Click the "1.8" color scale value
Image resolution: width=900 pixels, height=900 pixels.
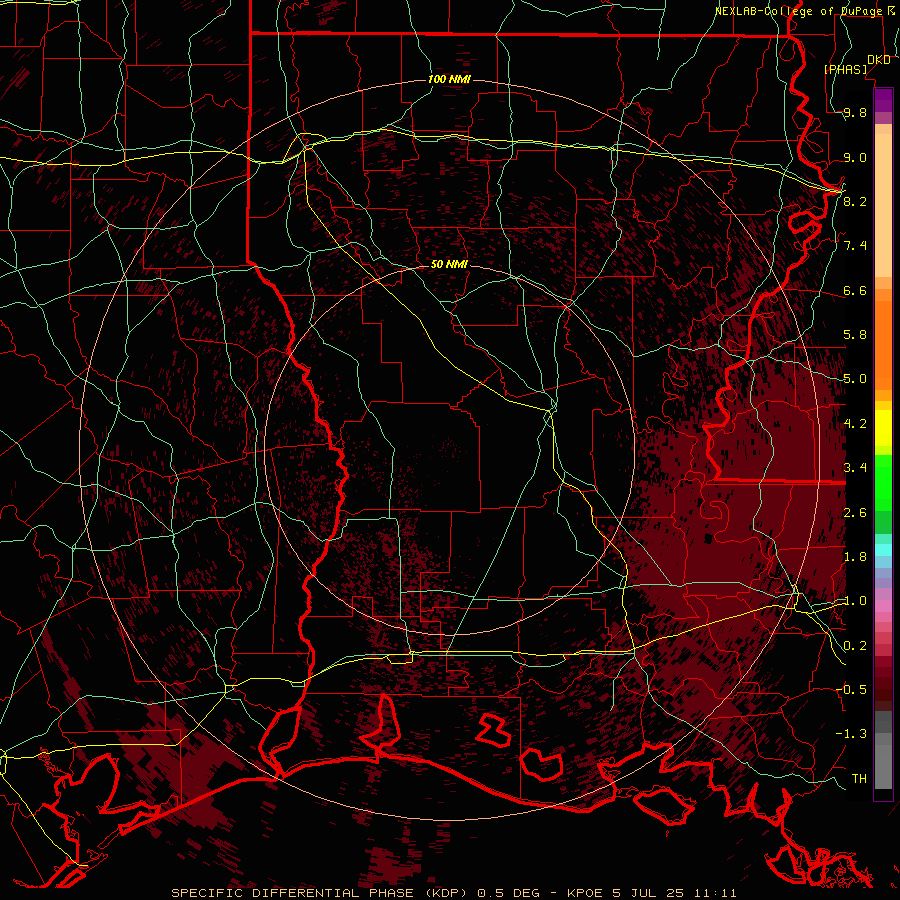tap(855, 557)
